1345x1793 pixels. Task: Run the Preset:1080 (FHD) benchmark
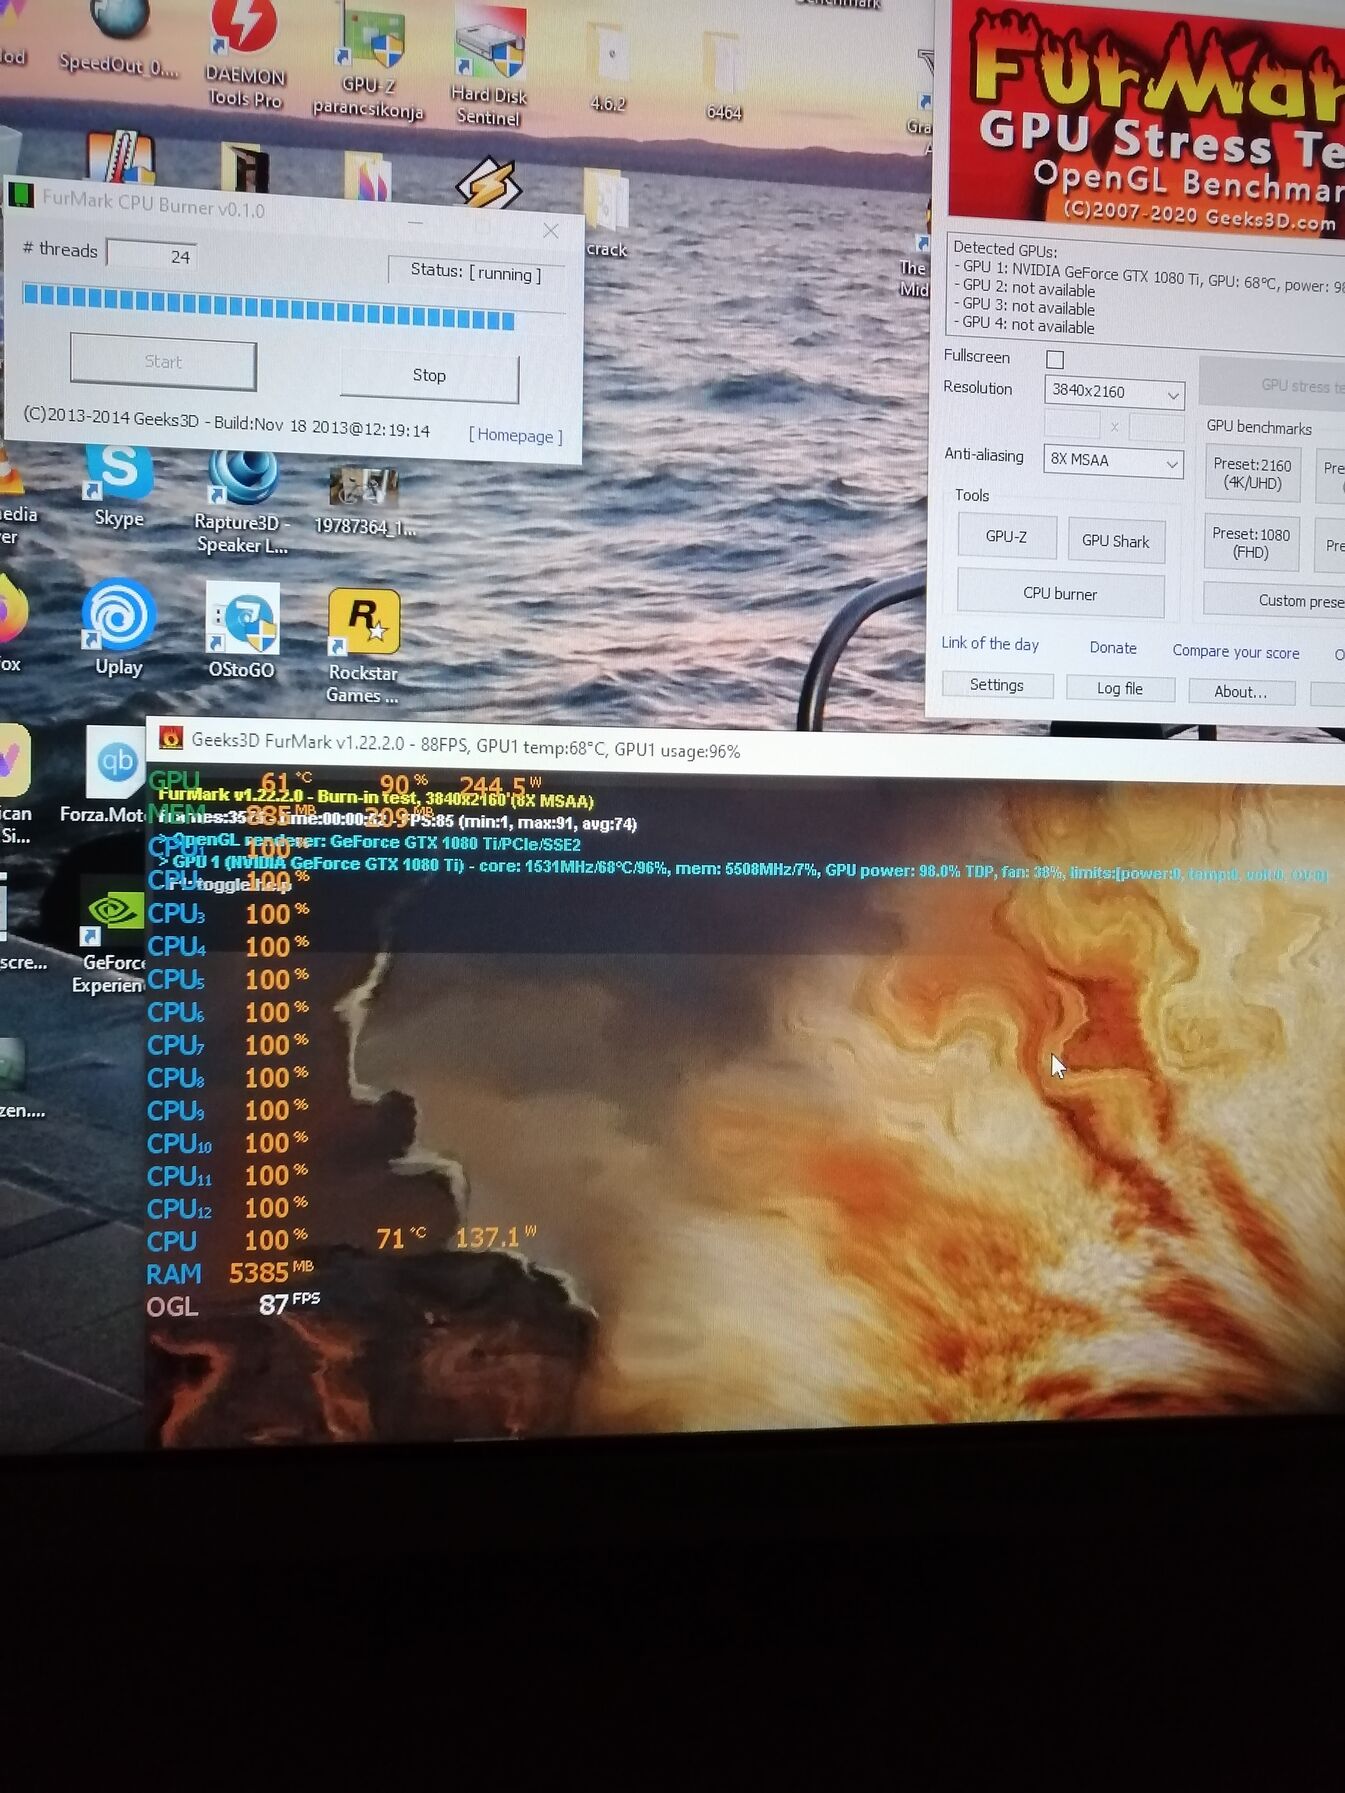coord(1251,543)
